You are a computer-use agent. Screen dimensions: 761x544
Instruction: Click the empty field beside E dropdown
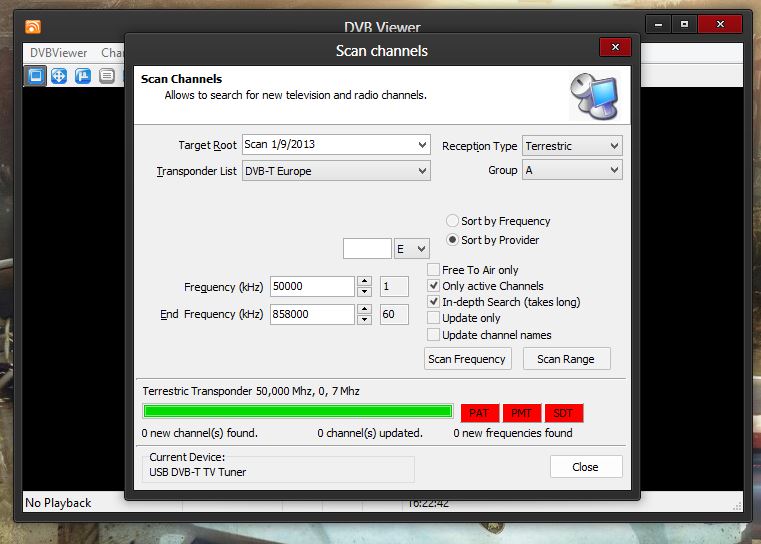[x=367, y=248]
